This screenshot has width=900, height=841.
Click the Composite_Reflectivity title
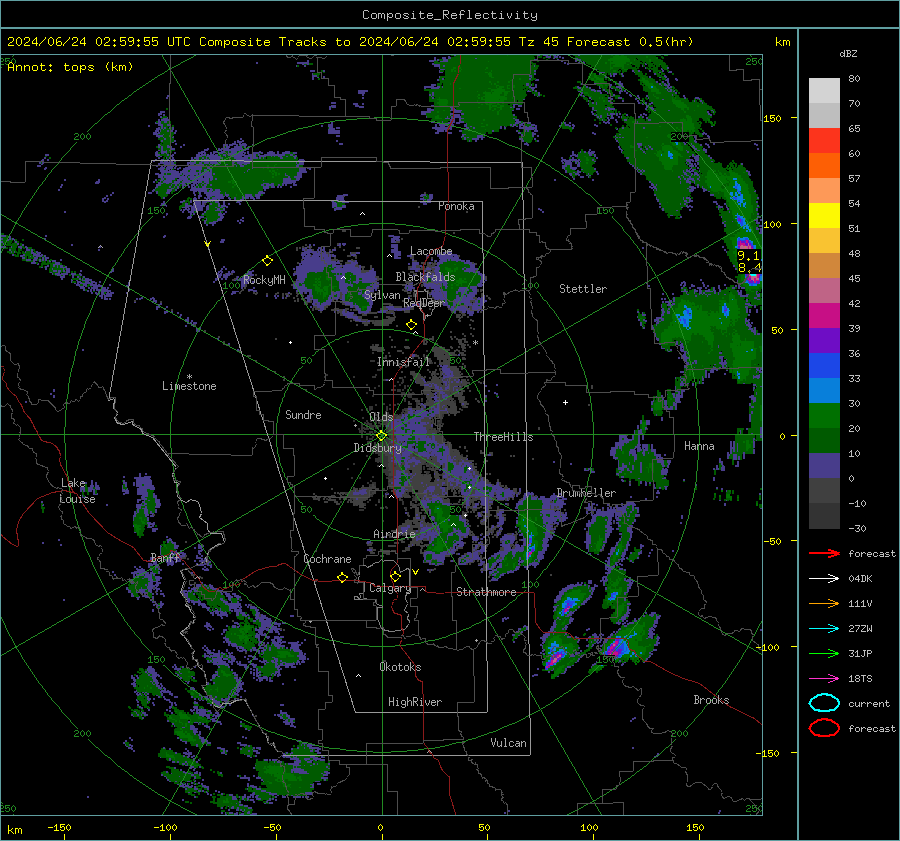point(450,15)
